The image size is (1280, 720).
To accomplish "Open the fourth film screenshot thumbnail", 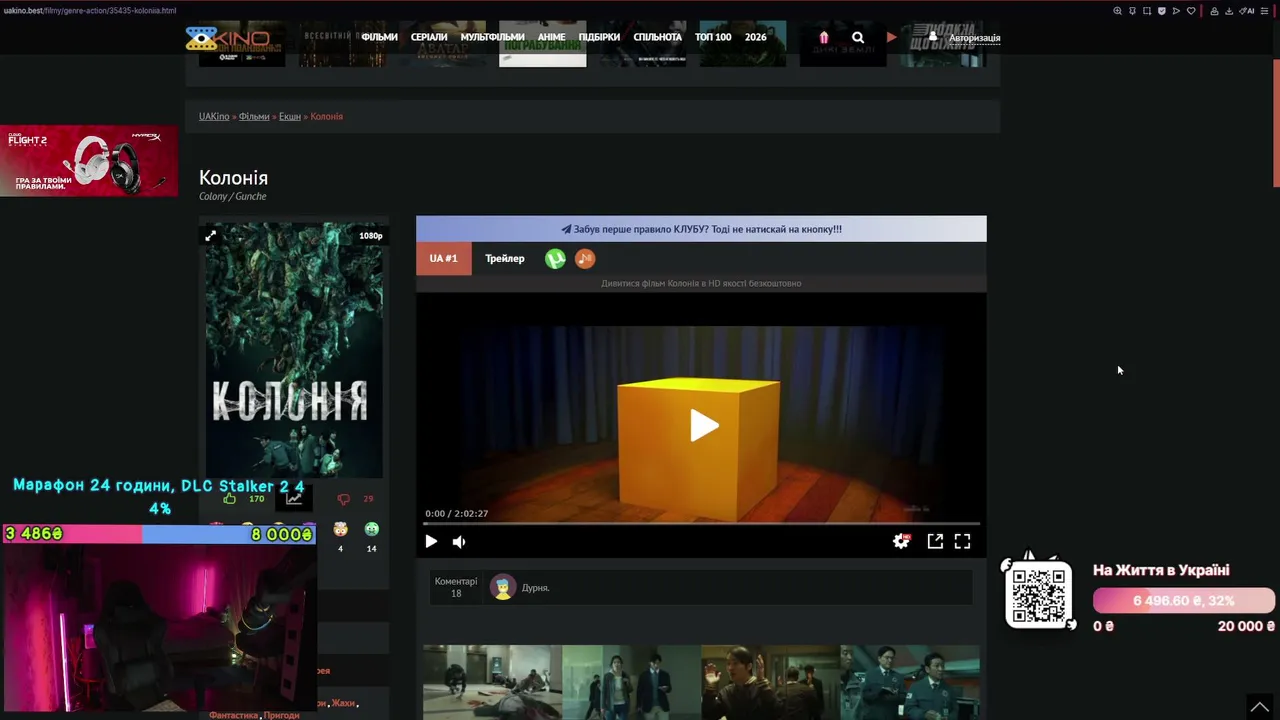I will tap(910, 682).
